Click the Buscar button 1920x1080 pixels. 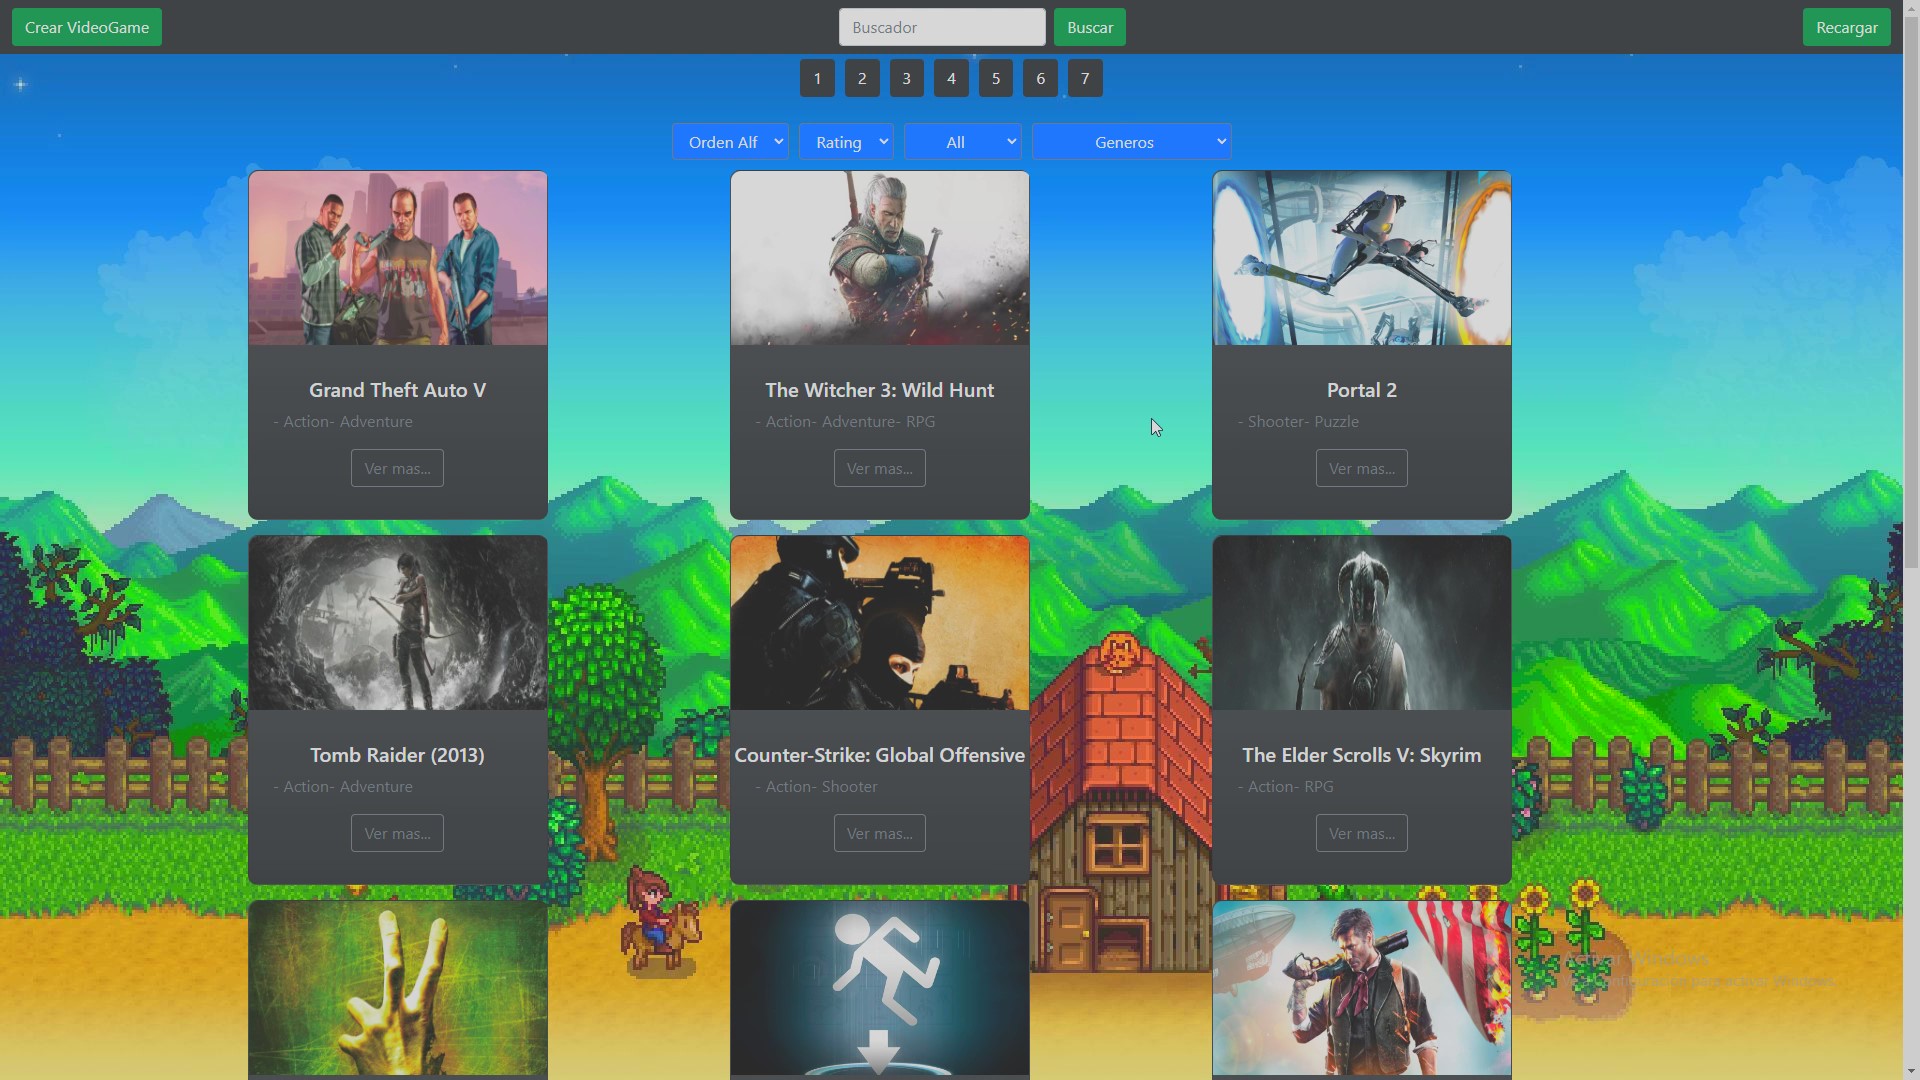[x=1090, y=27]
